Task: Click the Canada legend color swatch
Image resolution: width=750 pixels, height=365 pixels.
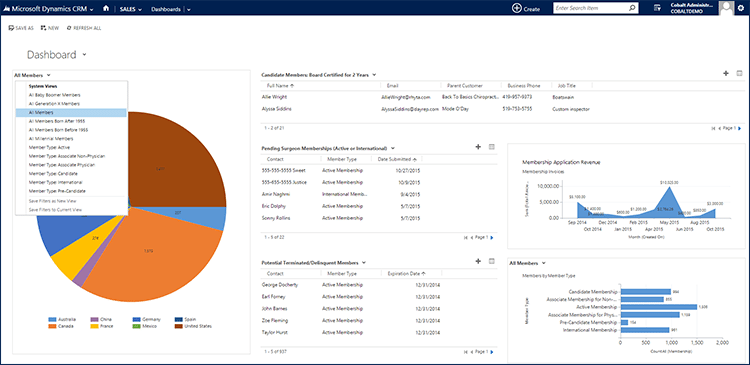Action: (x=52, y=326)
